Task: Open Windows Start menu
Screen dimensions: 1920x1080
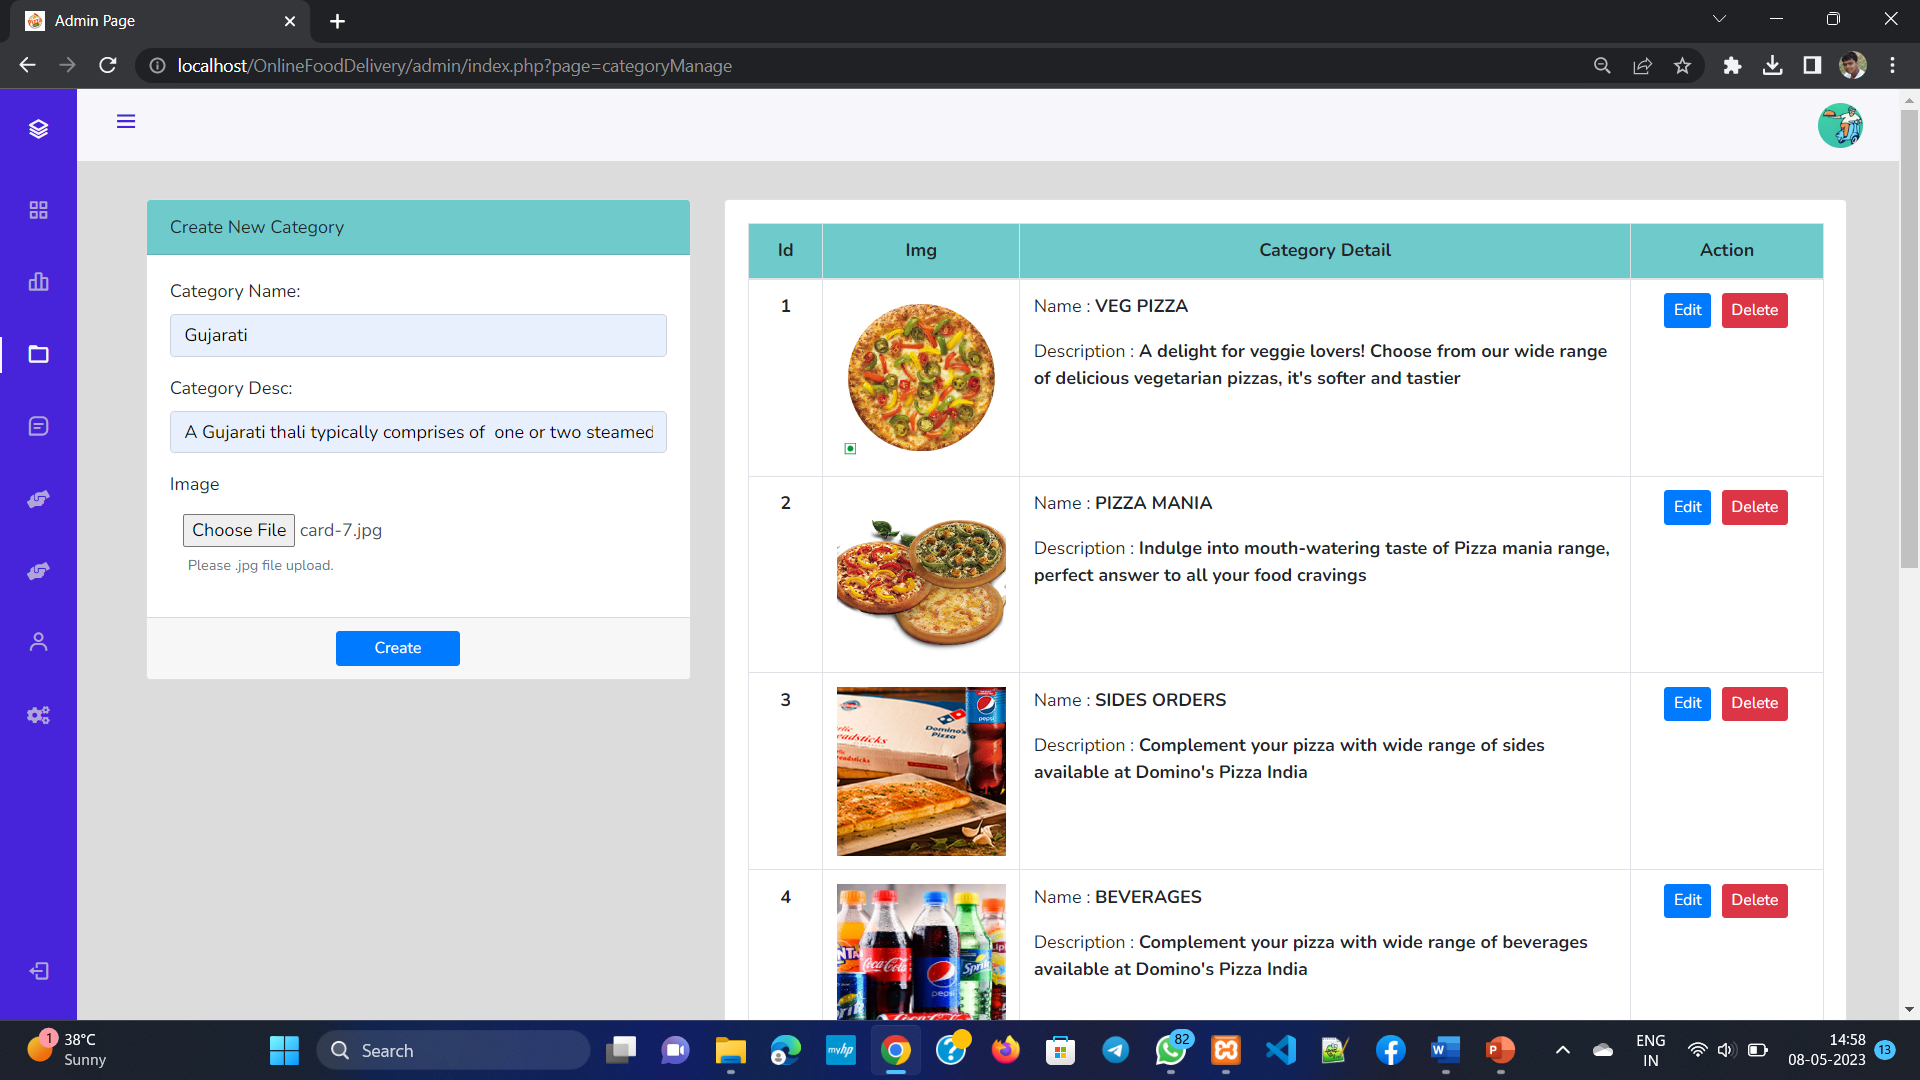Action: [284, 1050]
